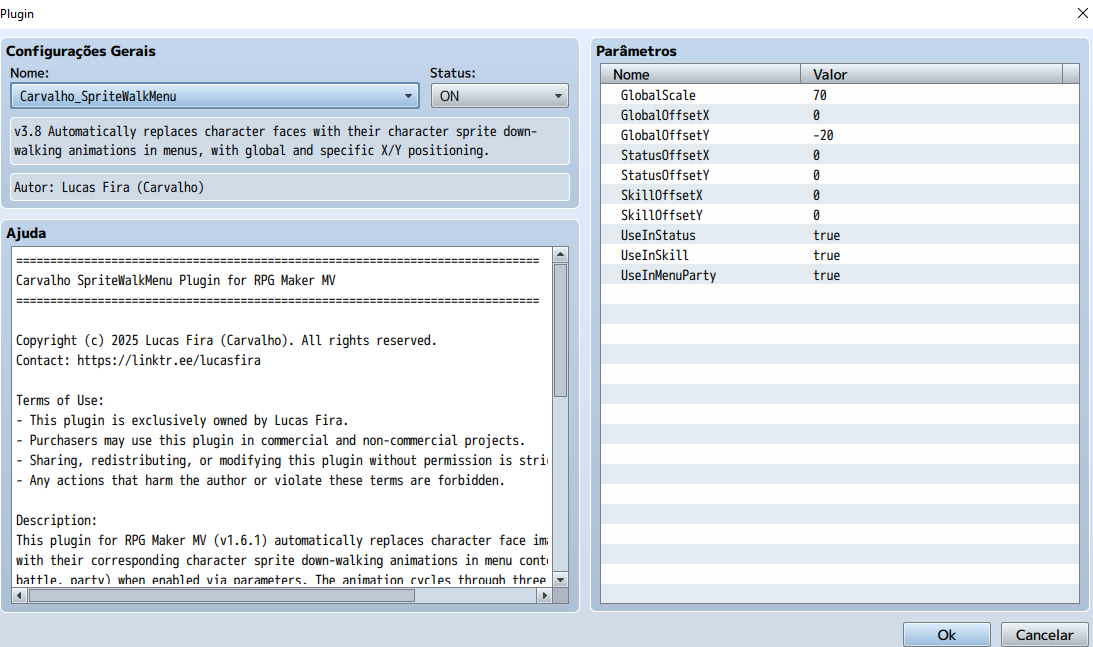This screenshot has height=647, width=1093.
Task: Select the StatusOffsetY parameter row
Action: (840, 175)
